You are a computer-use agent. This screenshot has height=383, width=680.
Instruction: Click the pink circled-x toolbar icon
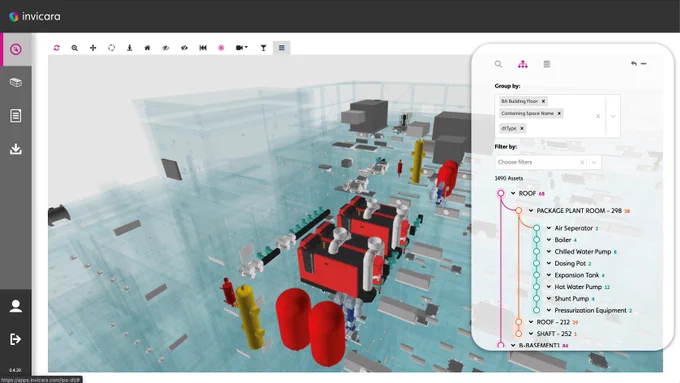[x=221, y=48]
